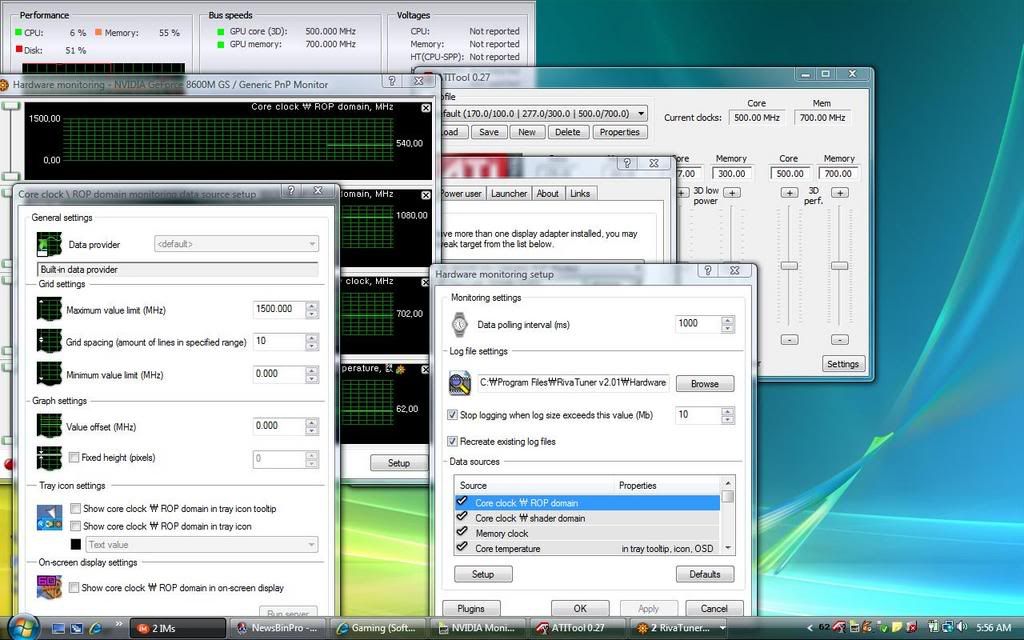Open the Windows Start orb
The height and width of the screenshot is (640, 1024).
[24, 628]
